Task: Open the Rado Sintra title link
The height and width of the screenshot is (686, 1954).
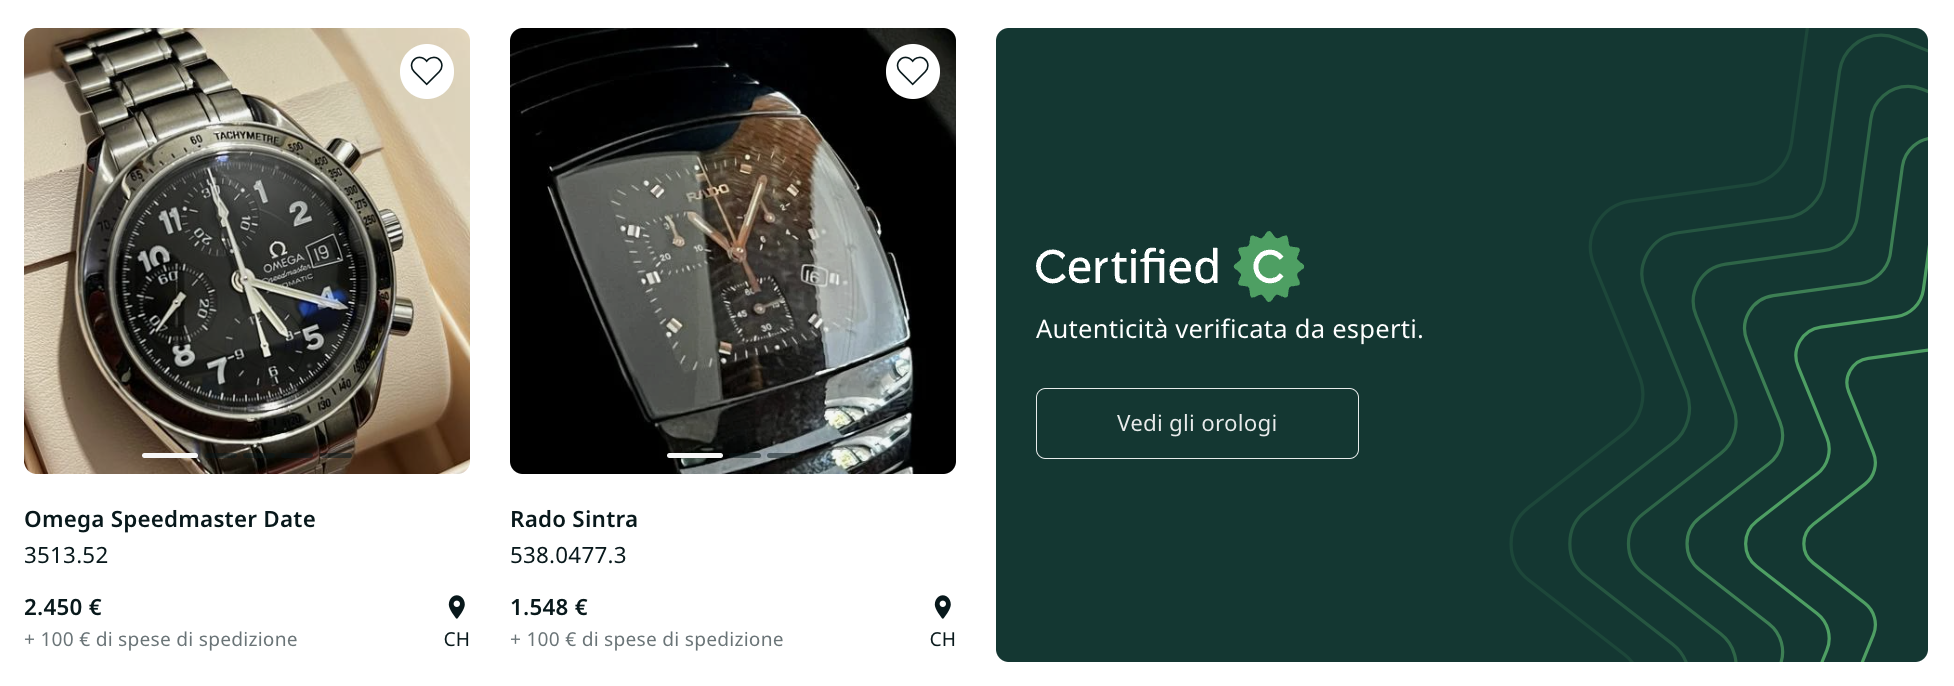Action: pyautogui.click(x=574, y=519)
